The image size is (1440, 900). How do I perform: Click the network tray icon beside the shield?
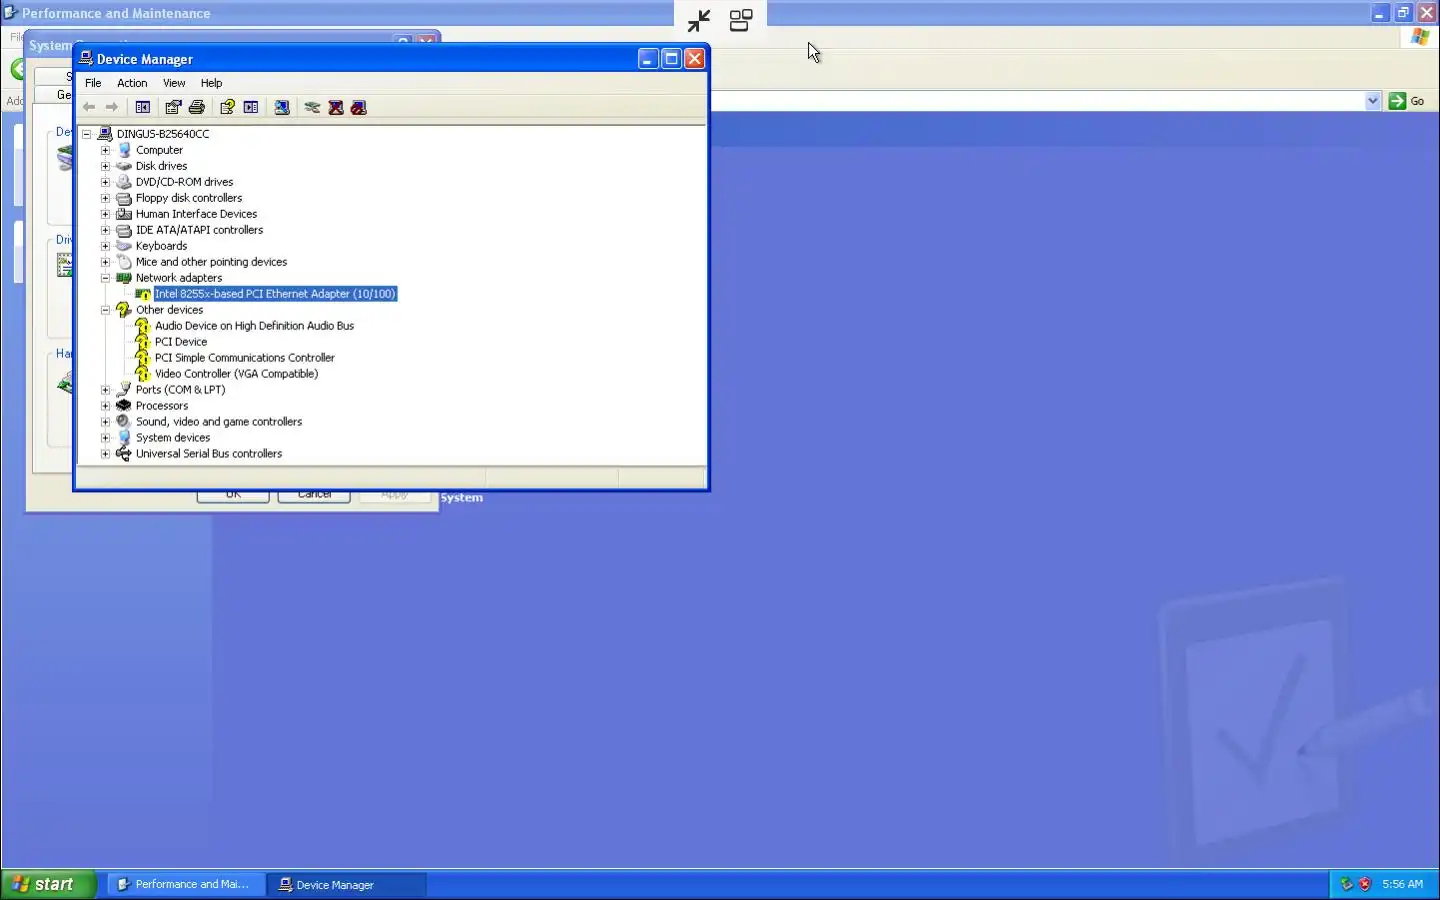tap(1346, 884)
